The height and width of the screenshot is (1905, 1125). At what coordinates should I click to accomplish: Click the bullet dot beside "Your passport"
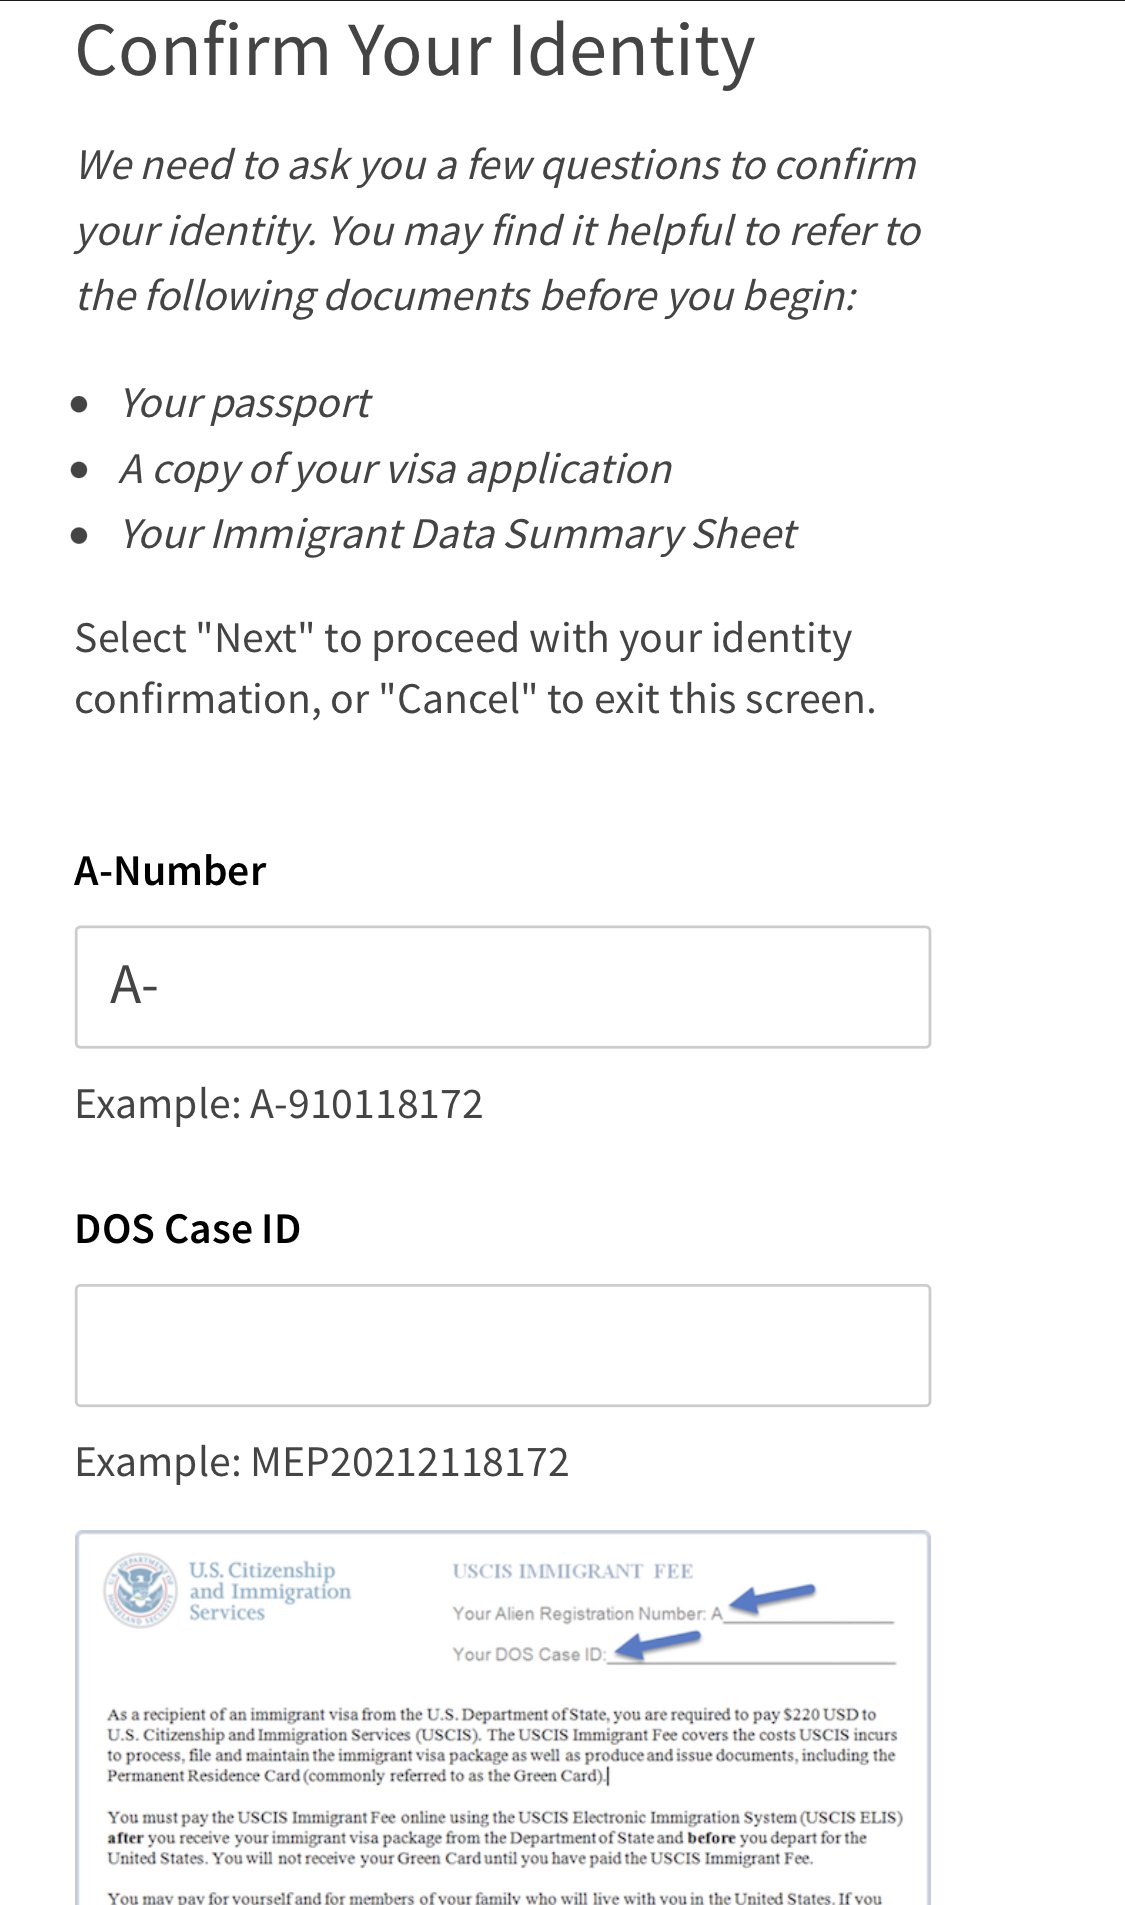point(81,404)
